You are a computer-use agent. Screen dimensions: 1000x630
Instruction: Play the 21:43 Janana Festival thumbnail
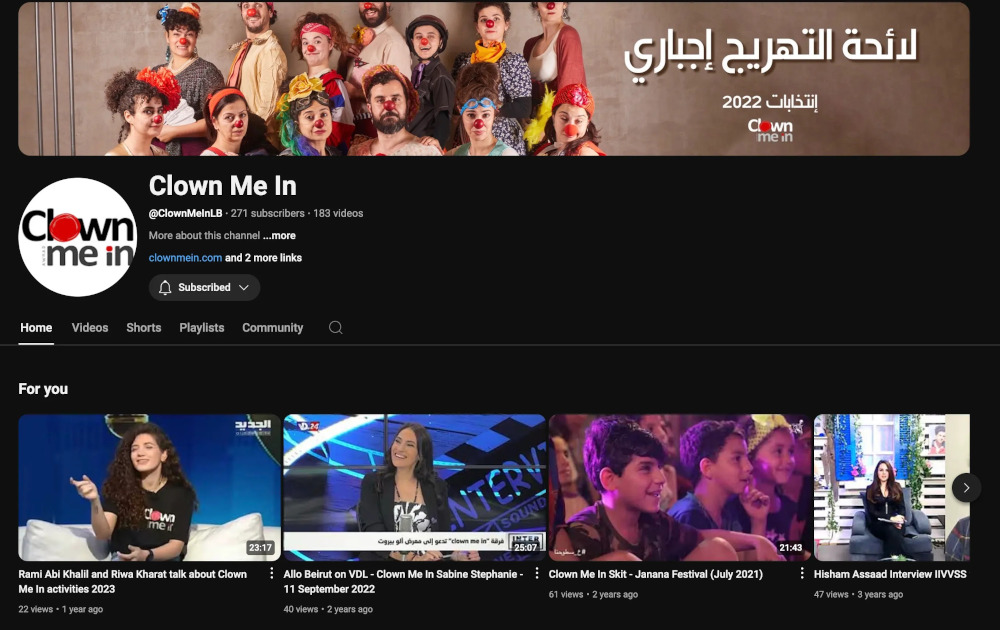[680, 488]
